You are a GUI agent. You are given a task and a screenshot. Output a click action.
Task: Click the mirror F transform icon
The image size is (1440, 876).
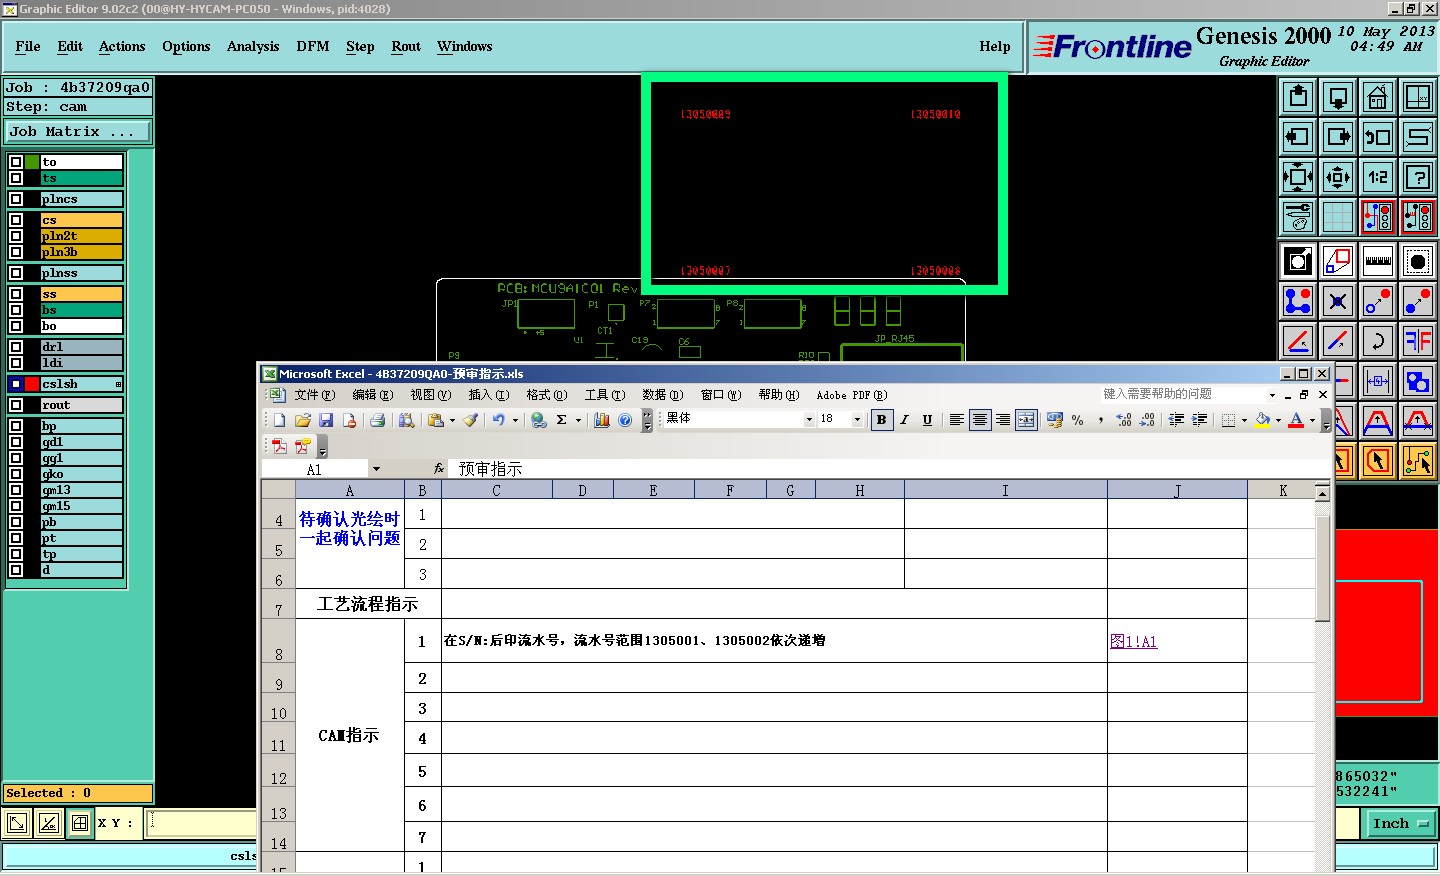tap(1418, 341)
